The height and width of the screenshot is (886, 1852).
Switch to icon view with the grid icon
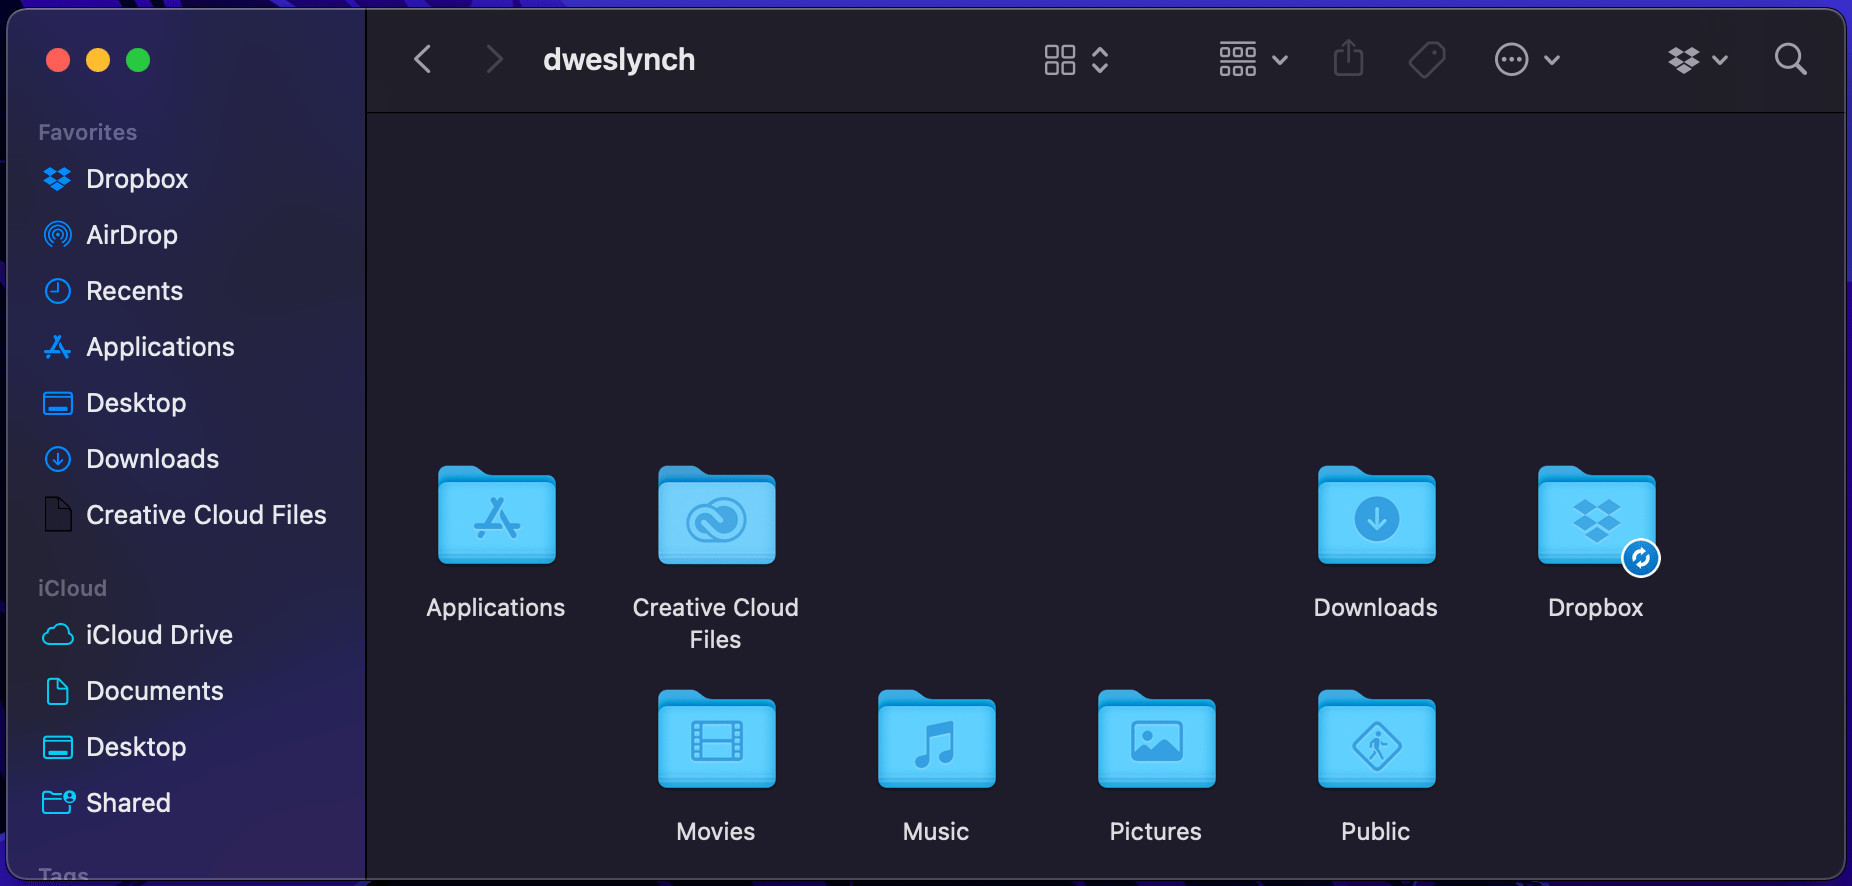(1060, 60)
